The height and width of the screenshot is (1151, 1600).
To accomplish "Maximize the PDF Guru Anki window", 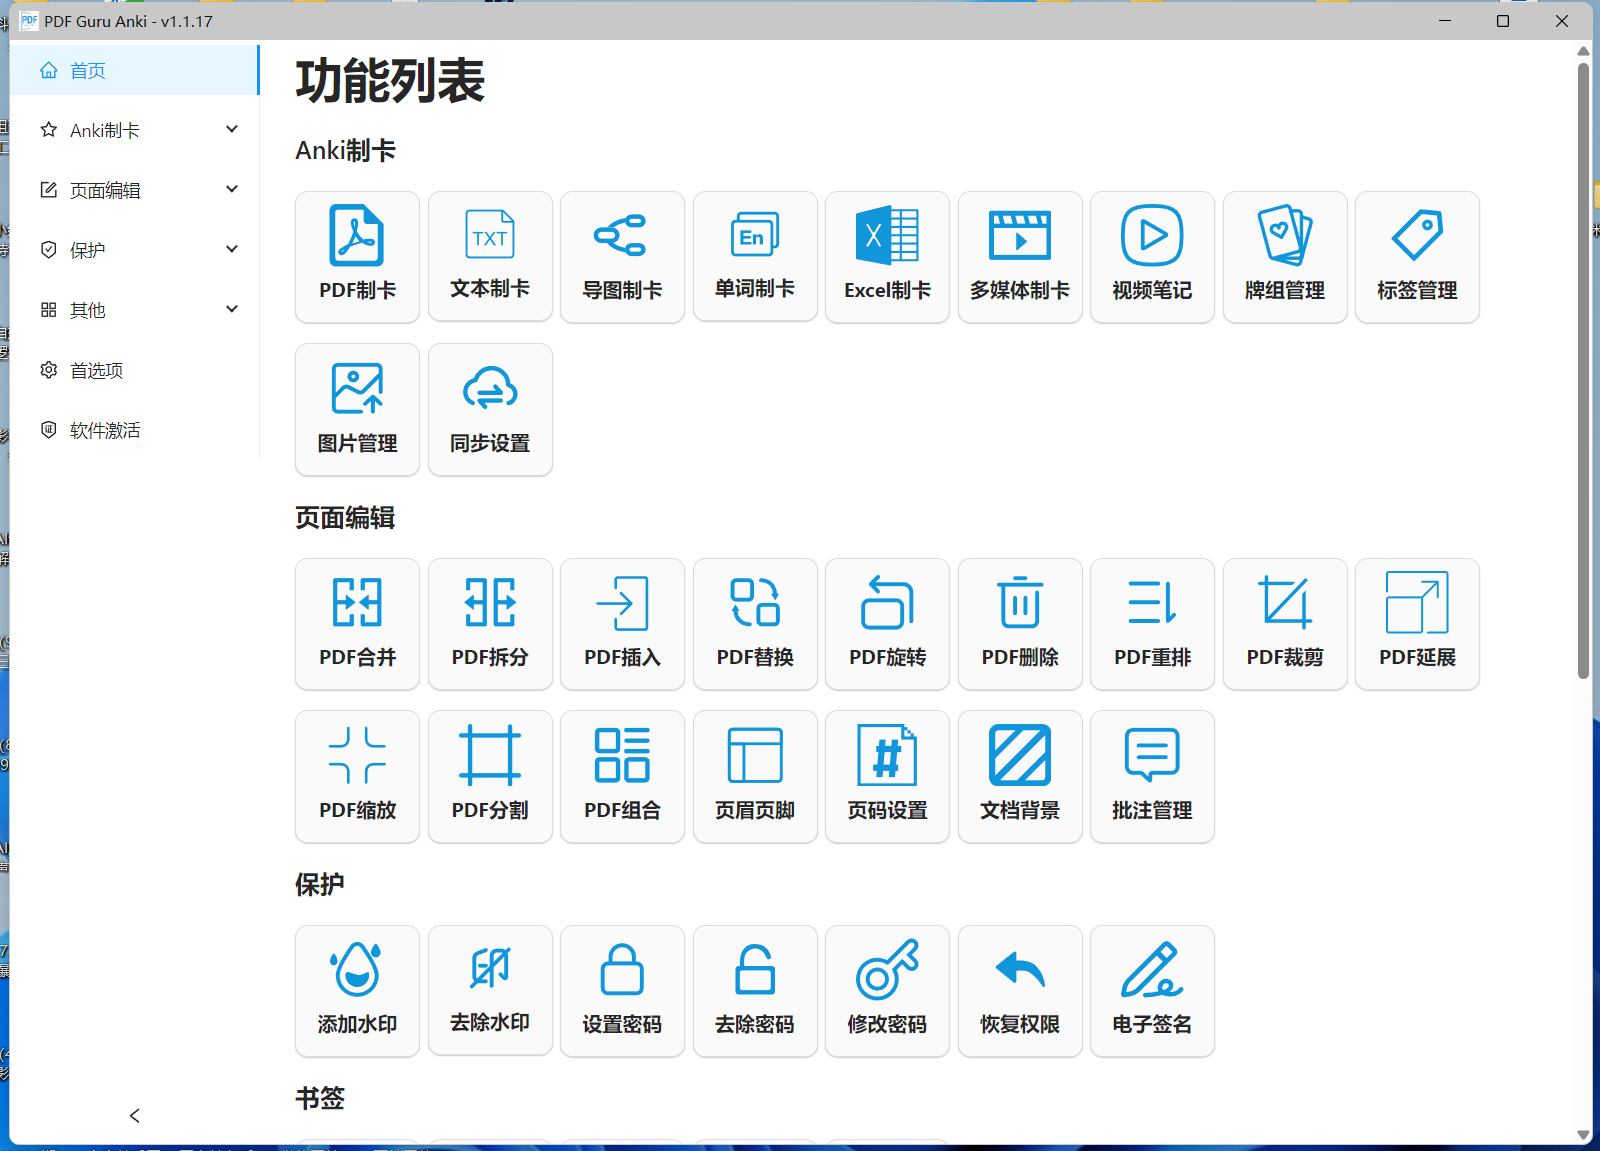I will coord(1503,21).
